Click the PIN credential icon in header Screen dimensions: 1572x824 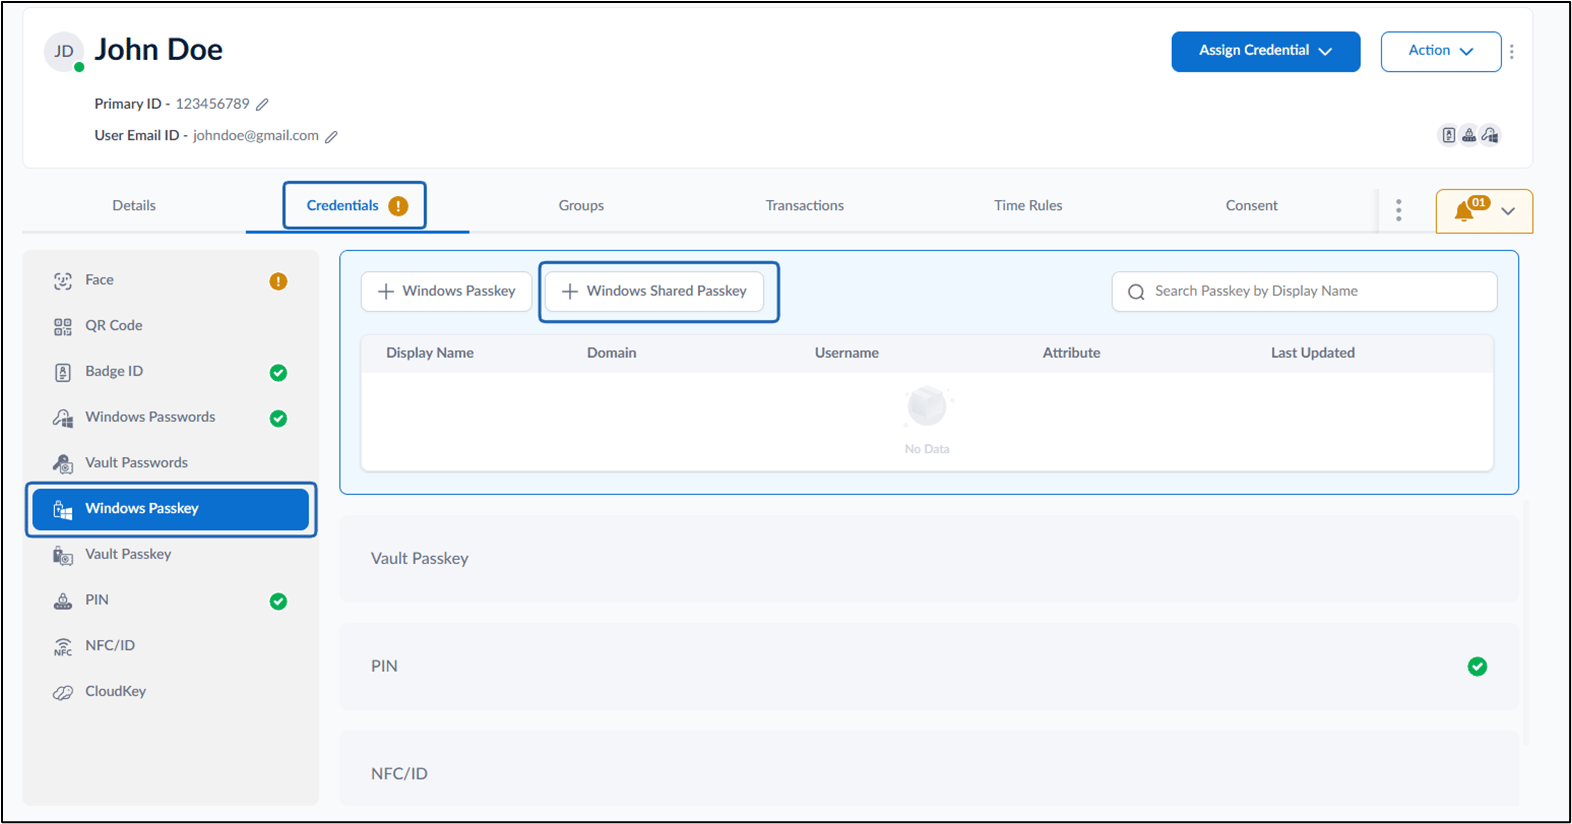[1469, 135]
